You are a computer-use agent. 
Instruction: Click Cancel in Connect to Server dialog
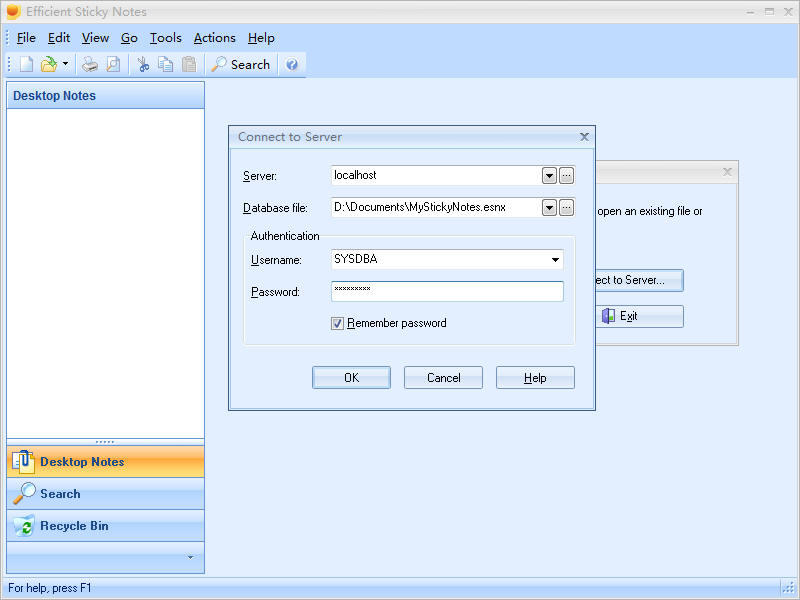(x=443, y=378)
